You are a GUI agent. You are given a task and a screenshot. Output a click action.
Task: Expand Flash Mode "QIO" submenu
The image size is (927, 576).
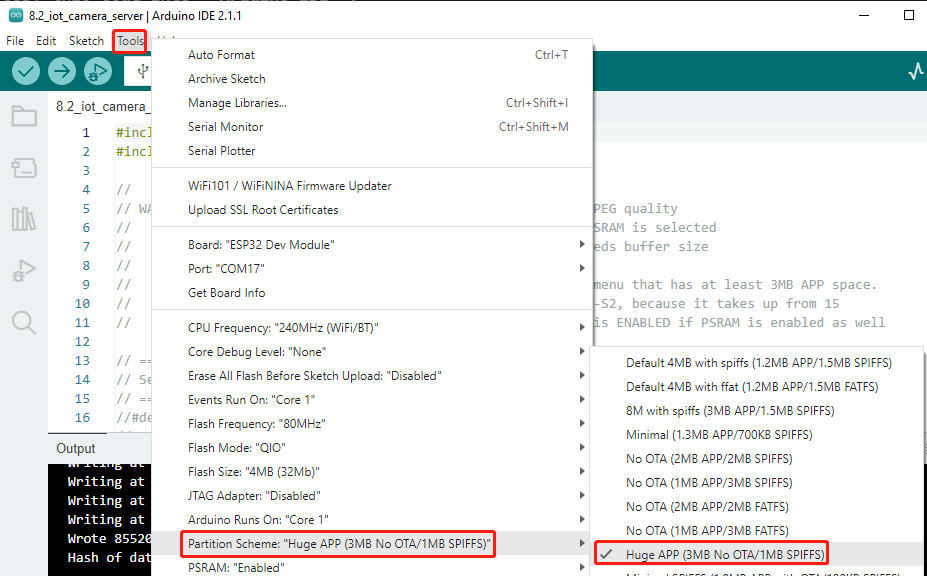point(372,448)
